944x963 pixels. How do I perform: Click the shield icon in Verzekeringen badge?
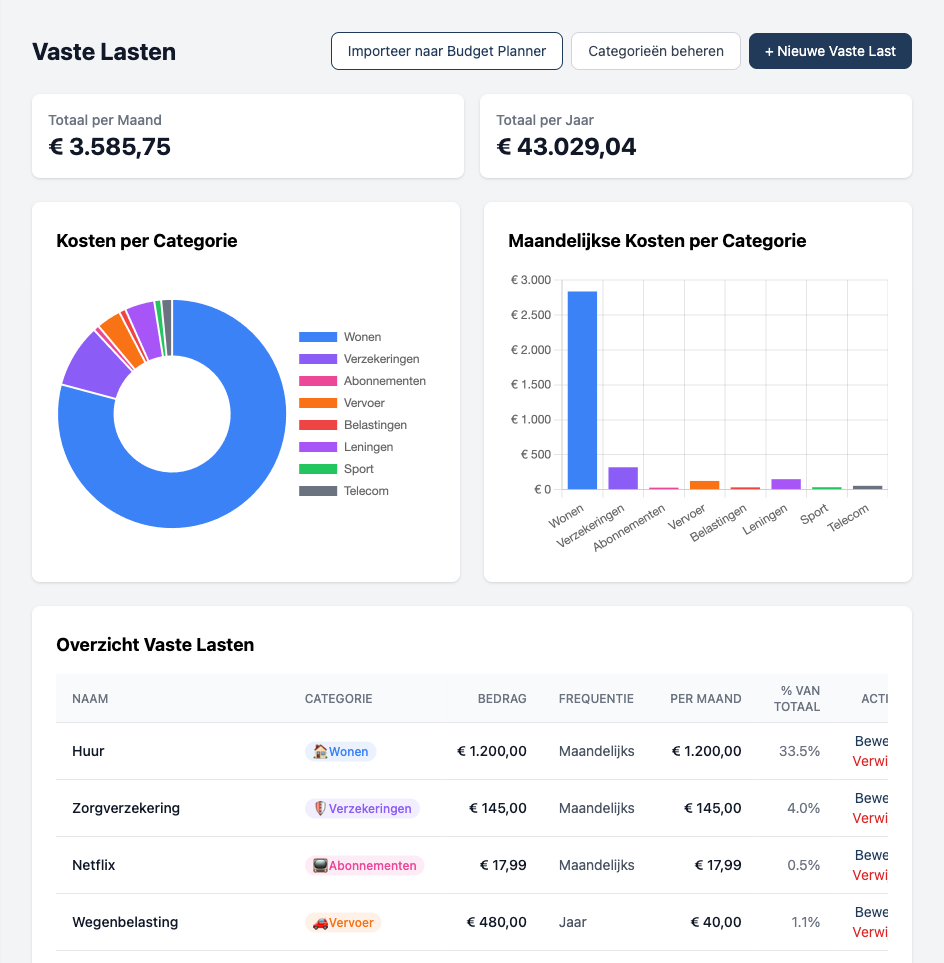click(x=320, y=808)
